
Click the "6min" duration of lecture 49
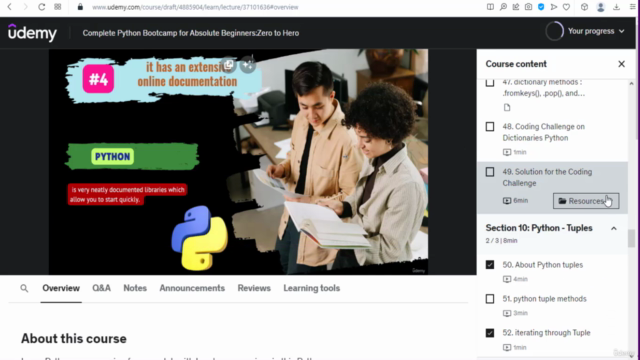520,200
